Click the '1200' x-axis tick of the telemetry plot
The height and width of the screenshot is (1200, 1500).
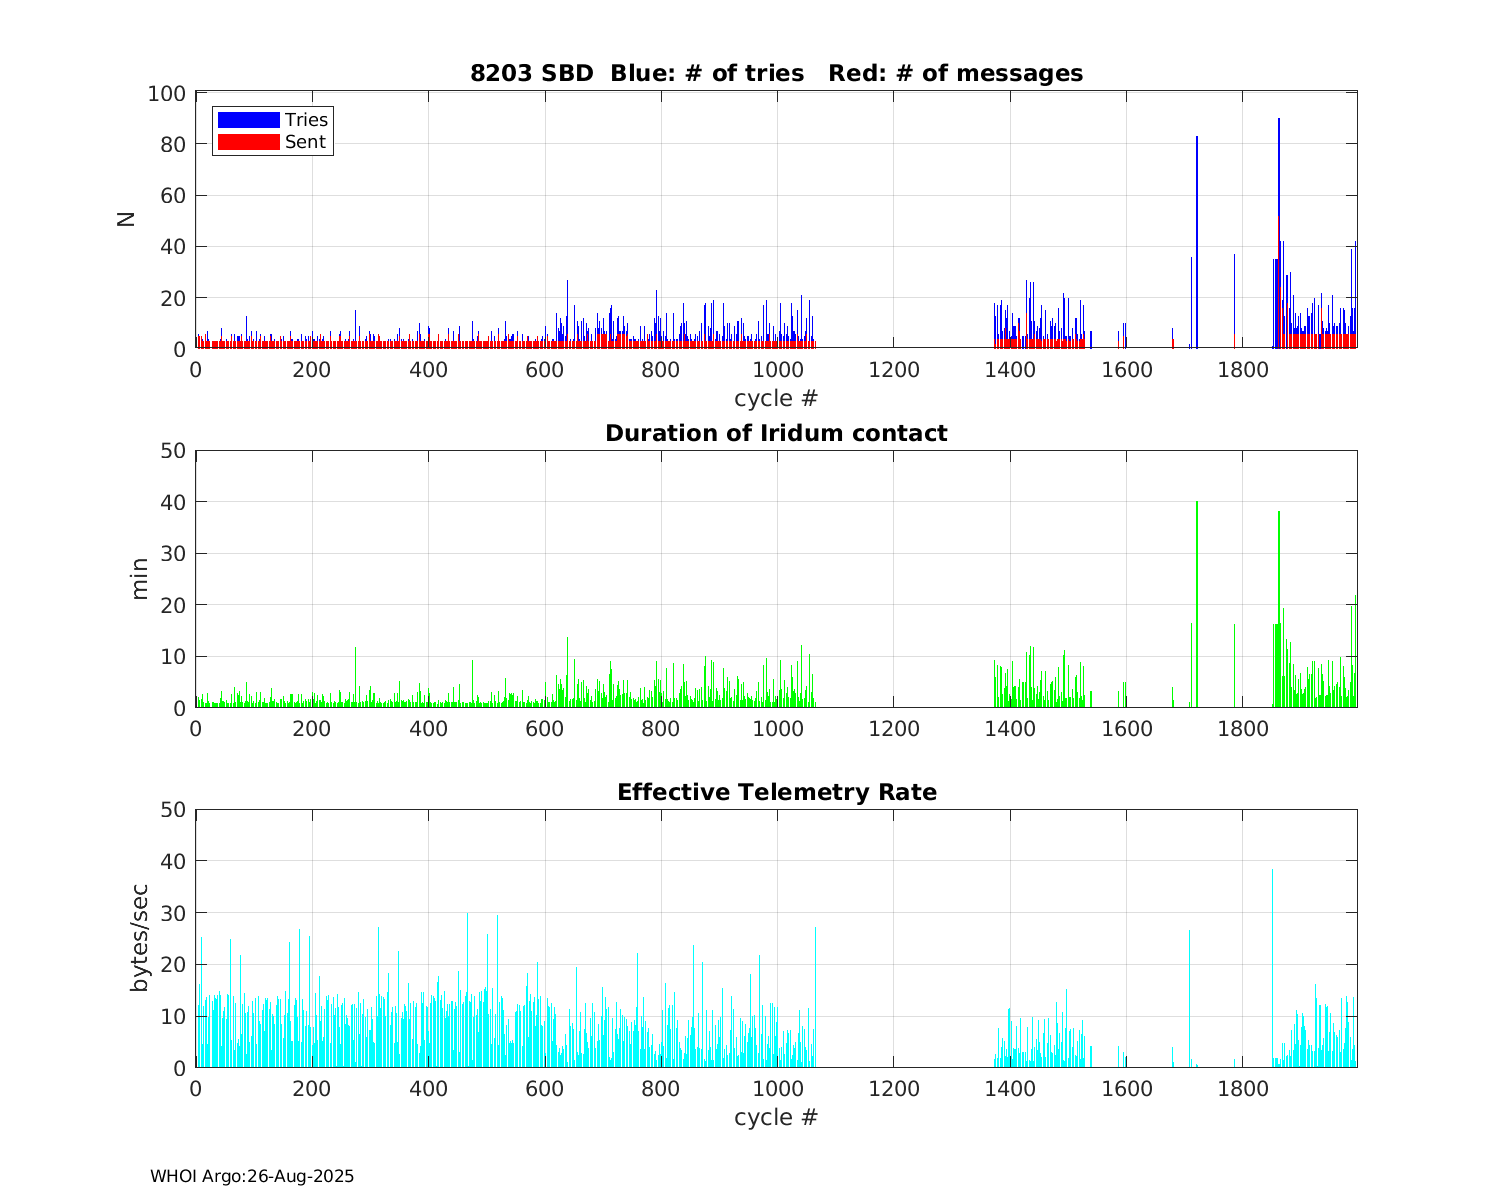(x=893, y=1087)
